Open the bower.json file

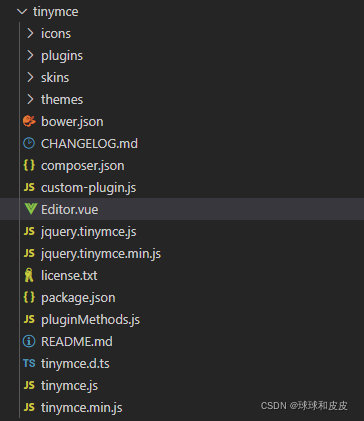click(72, 122)
